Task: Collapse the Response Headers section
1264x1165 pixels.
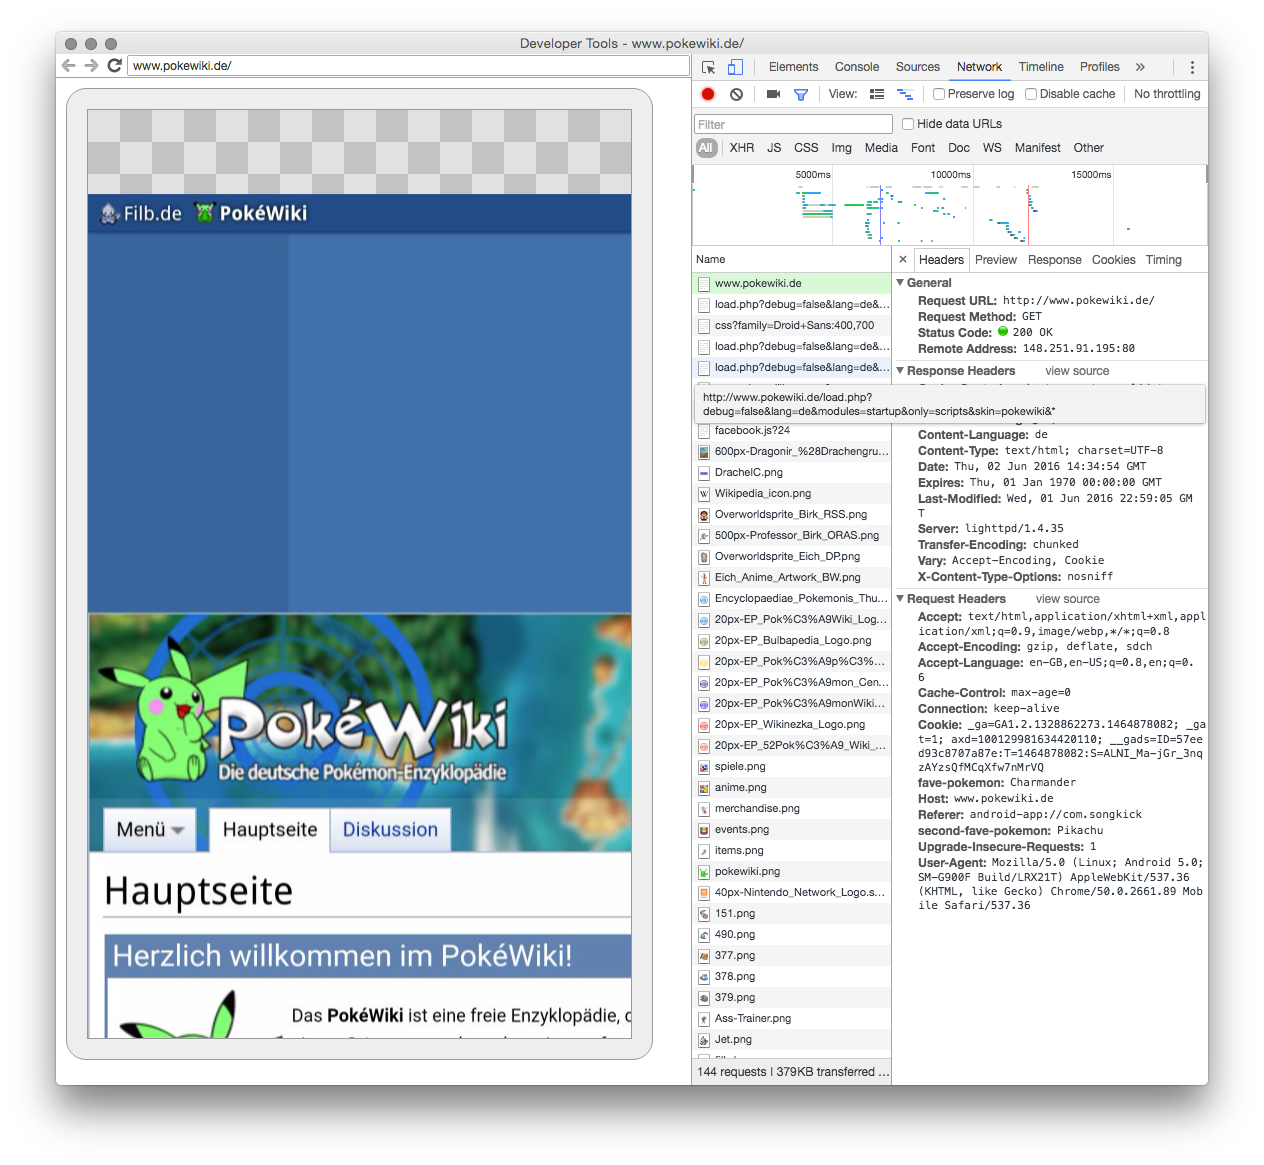Action: click(899, 371)
